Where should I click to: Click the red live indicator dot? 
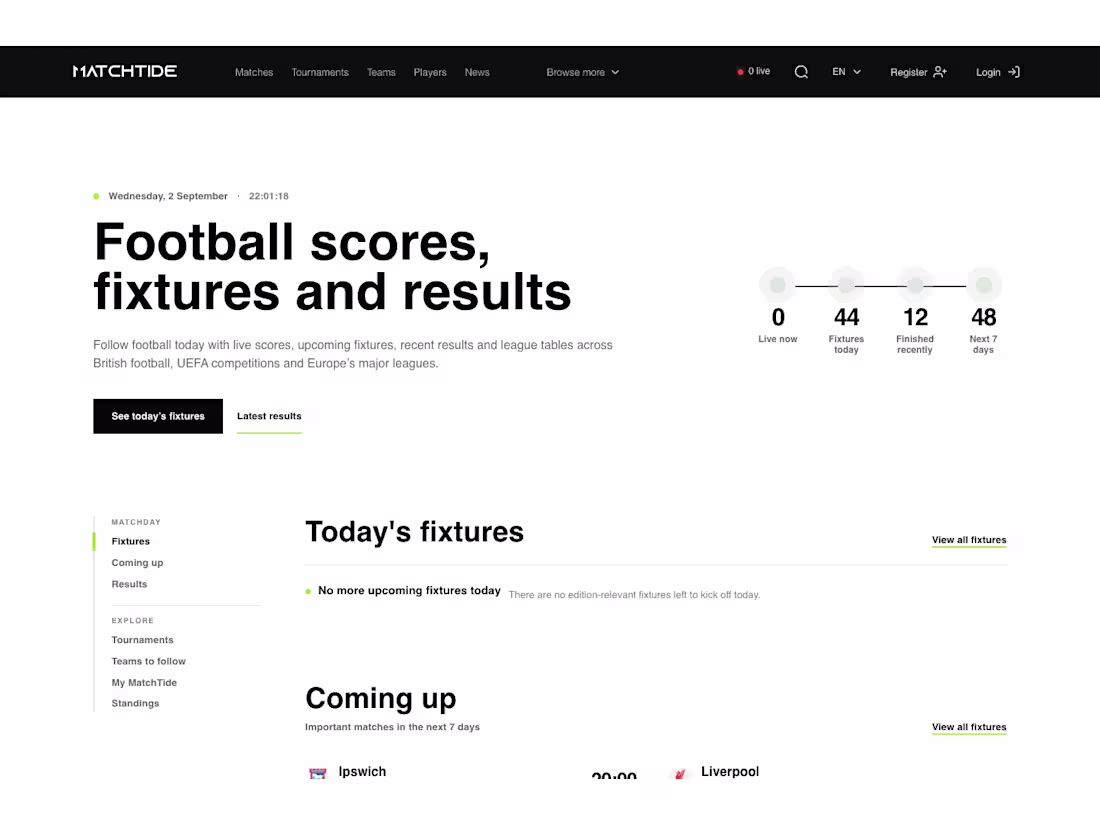[740, 72]
